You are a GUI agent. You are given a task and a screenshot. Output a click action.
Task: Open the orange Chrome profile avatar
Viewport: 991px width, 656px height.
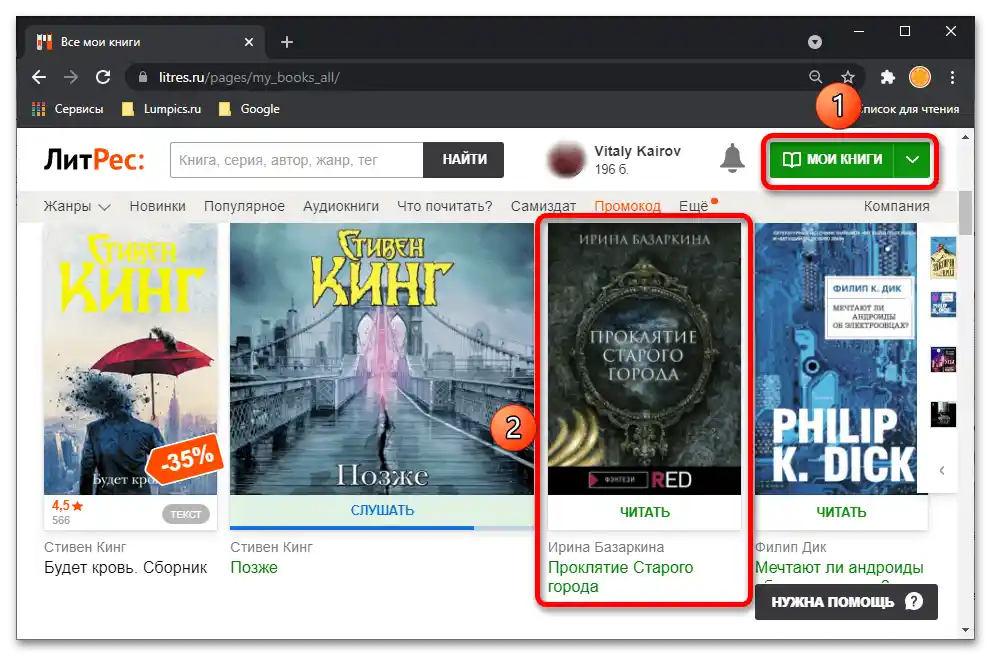pyautogui.click(x=920, y=77)
